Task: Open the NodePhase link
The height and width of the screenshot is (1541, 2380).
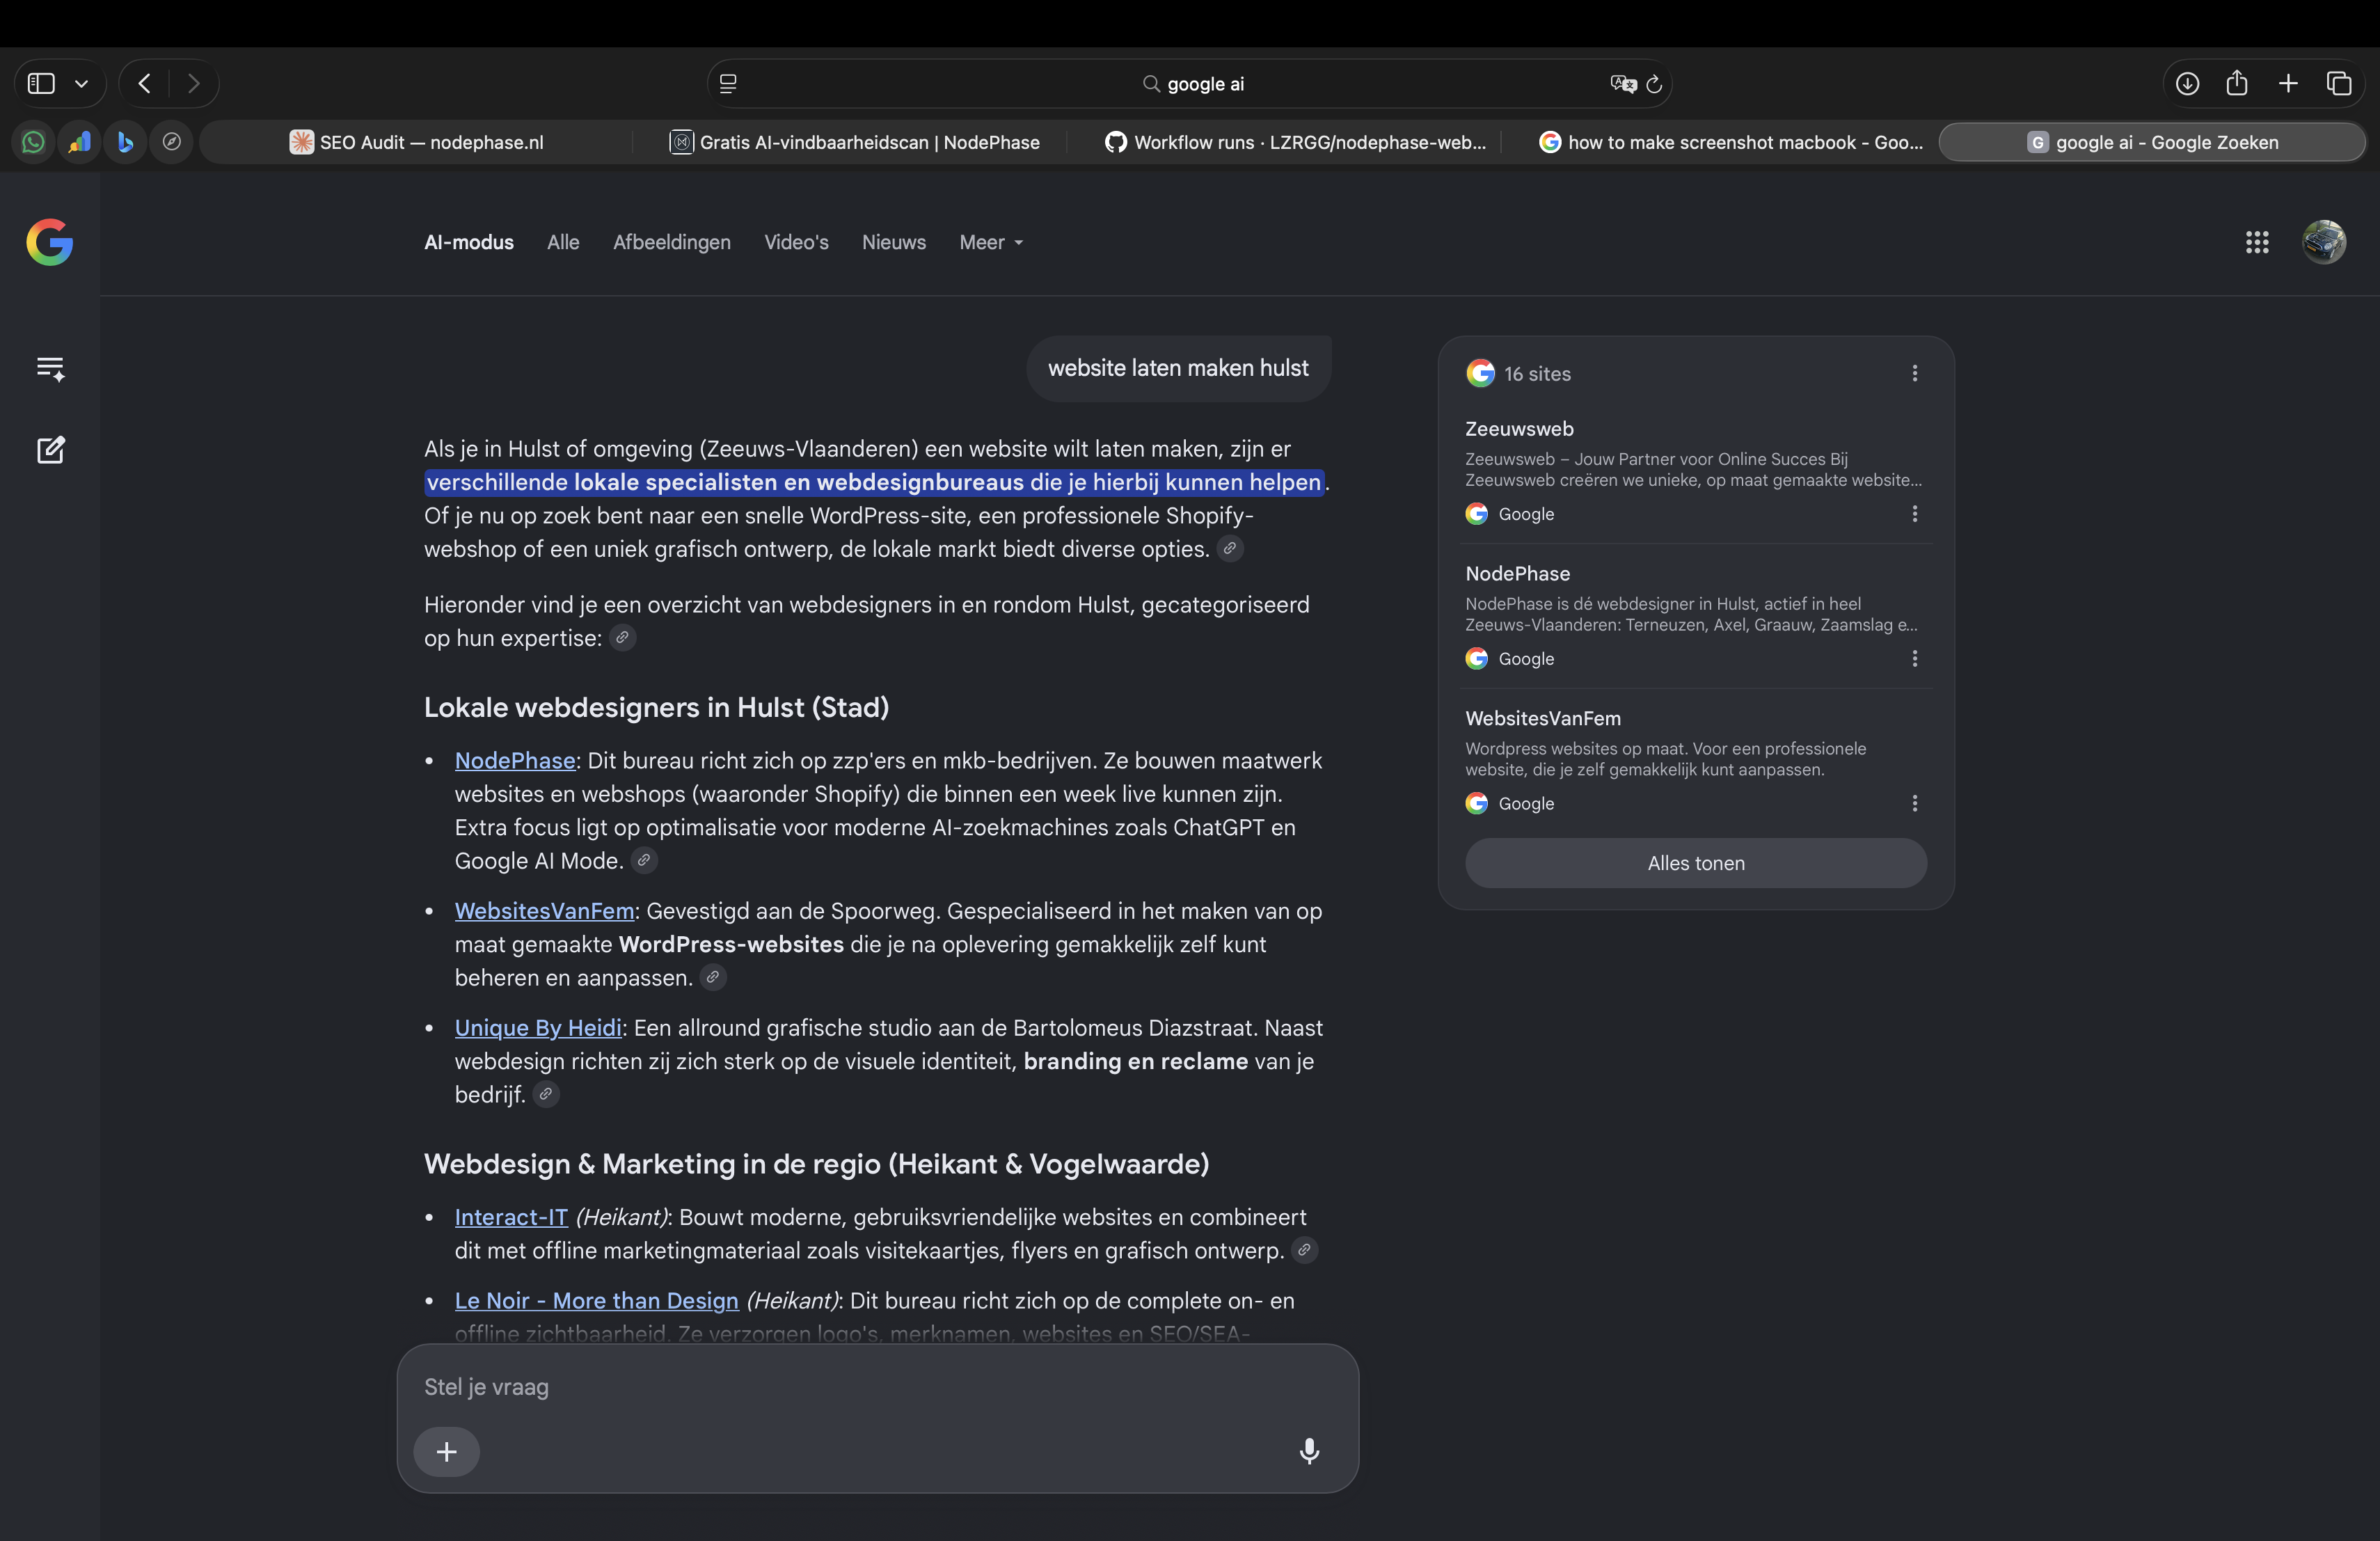Action: 515,760
